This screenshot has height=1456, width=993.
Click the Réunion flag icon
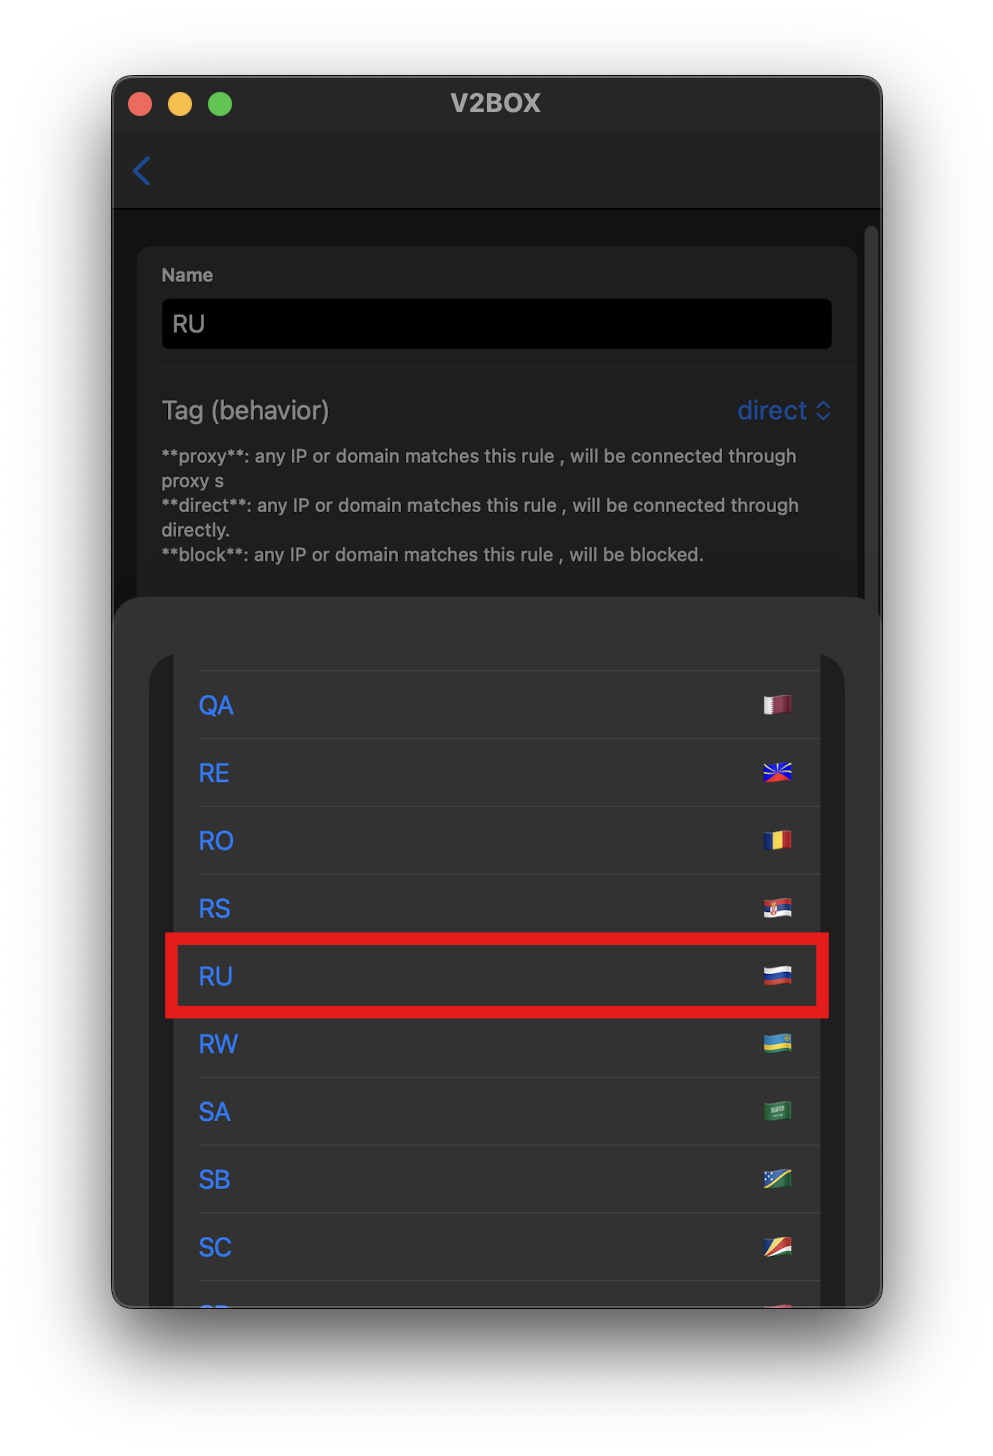[x=777, y=773]
